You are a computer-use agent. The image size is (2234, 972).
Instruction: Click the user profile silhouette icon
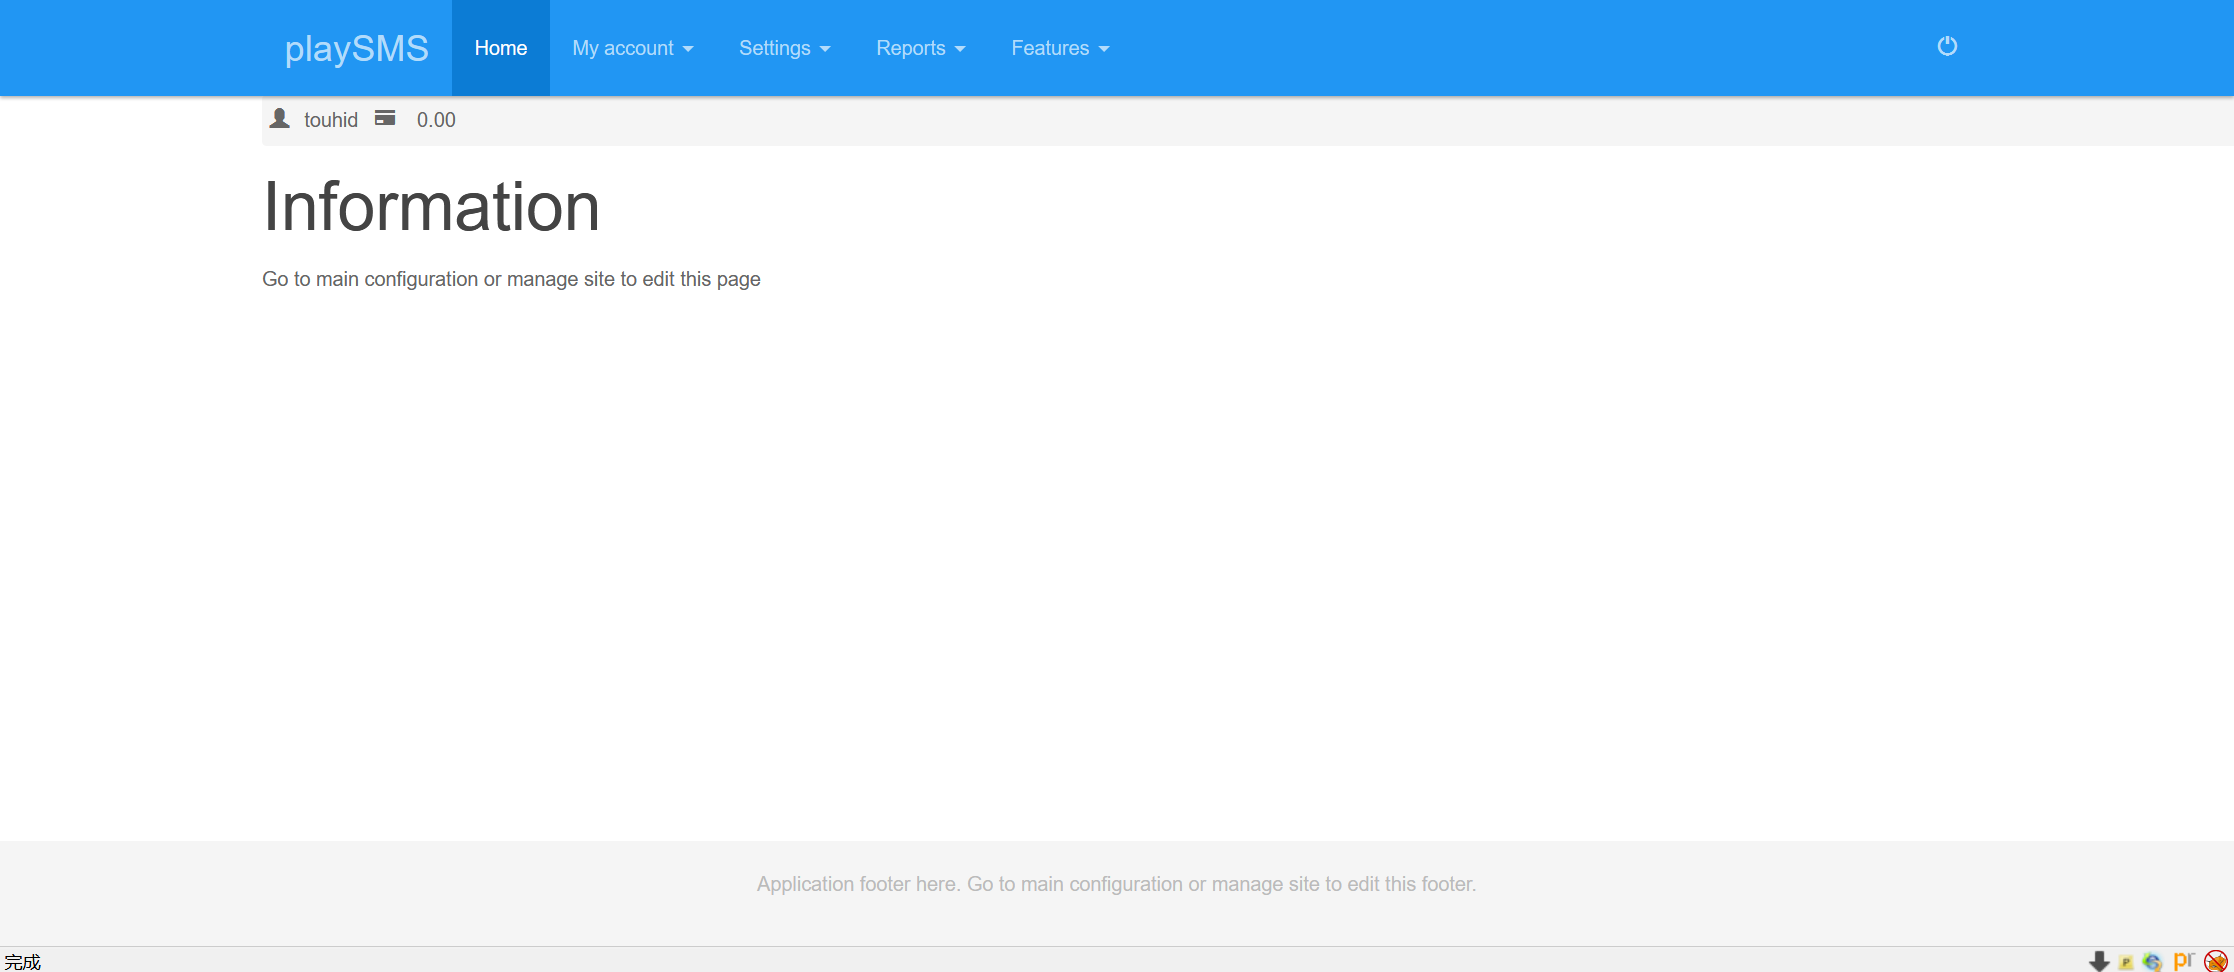280,119
